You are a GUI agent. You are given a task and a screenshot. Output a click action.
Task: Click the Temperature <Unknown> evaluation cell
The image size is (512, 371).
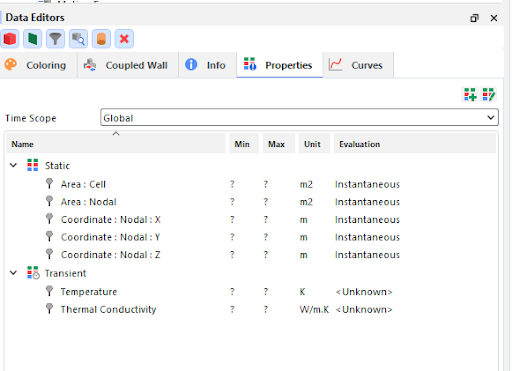tap(364, 292)
